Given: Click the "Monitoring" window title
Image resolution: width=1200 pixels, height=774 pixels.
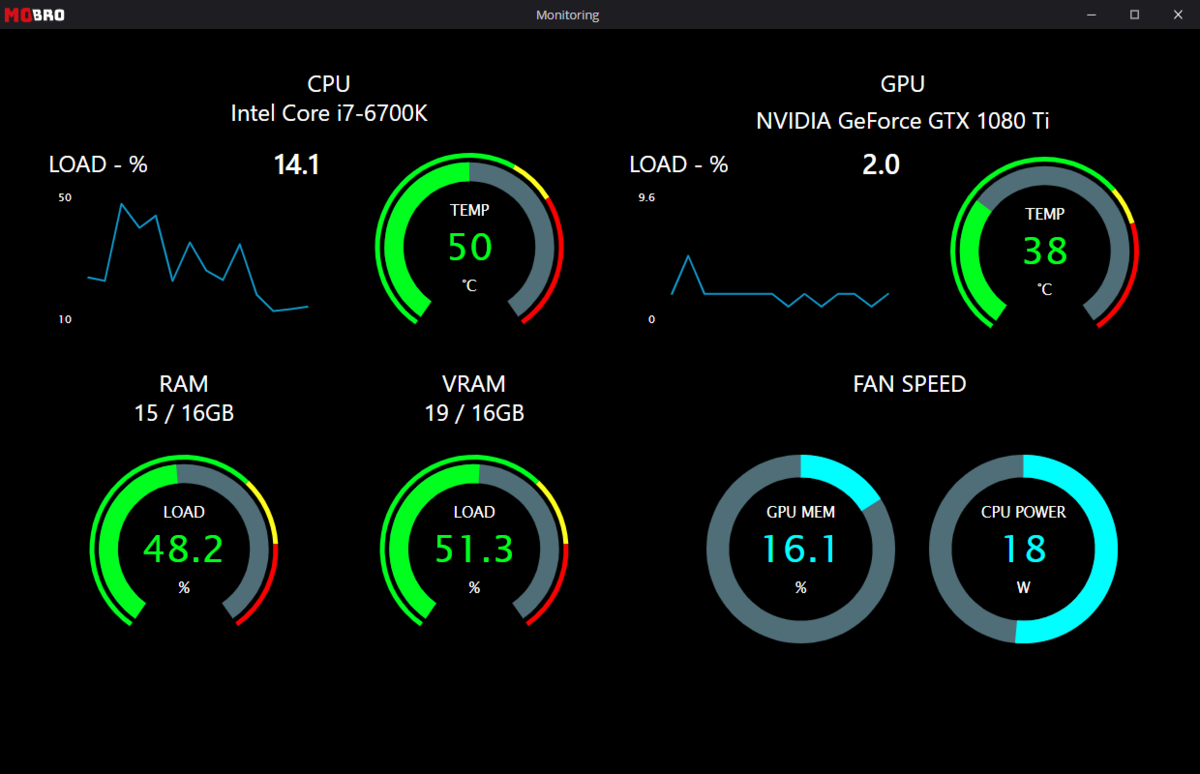Looking at the screenshot, I should 567,15.
